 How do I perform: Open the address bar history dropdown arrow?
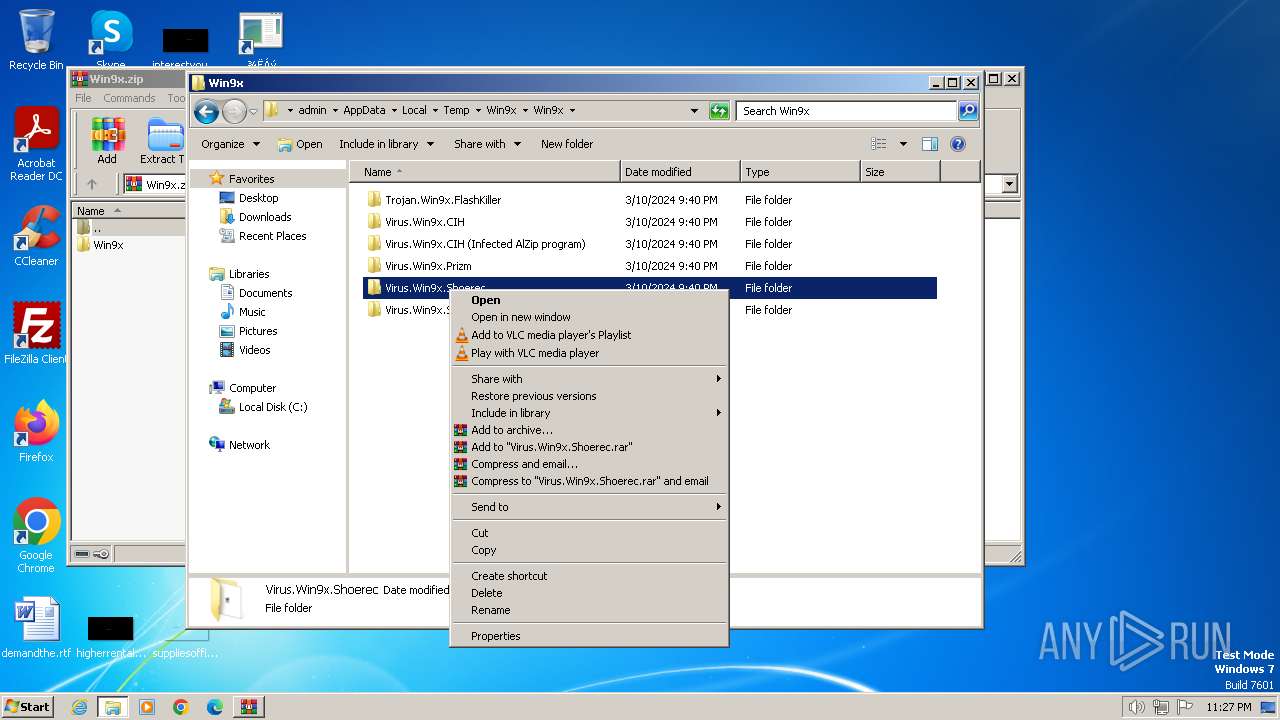(x=694, y=111)
